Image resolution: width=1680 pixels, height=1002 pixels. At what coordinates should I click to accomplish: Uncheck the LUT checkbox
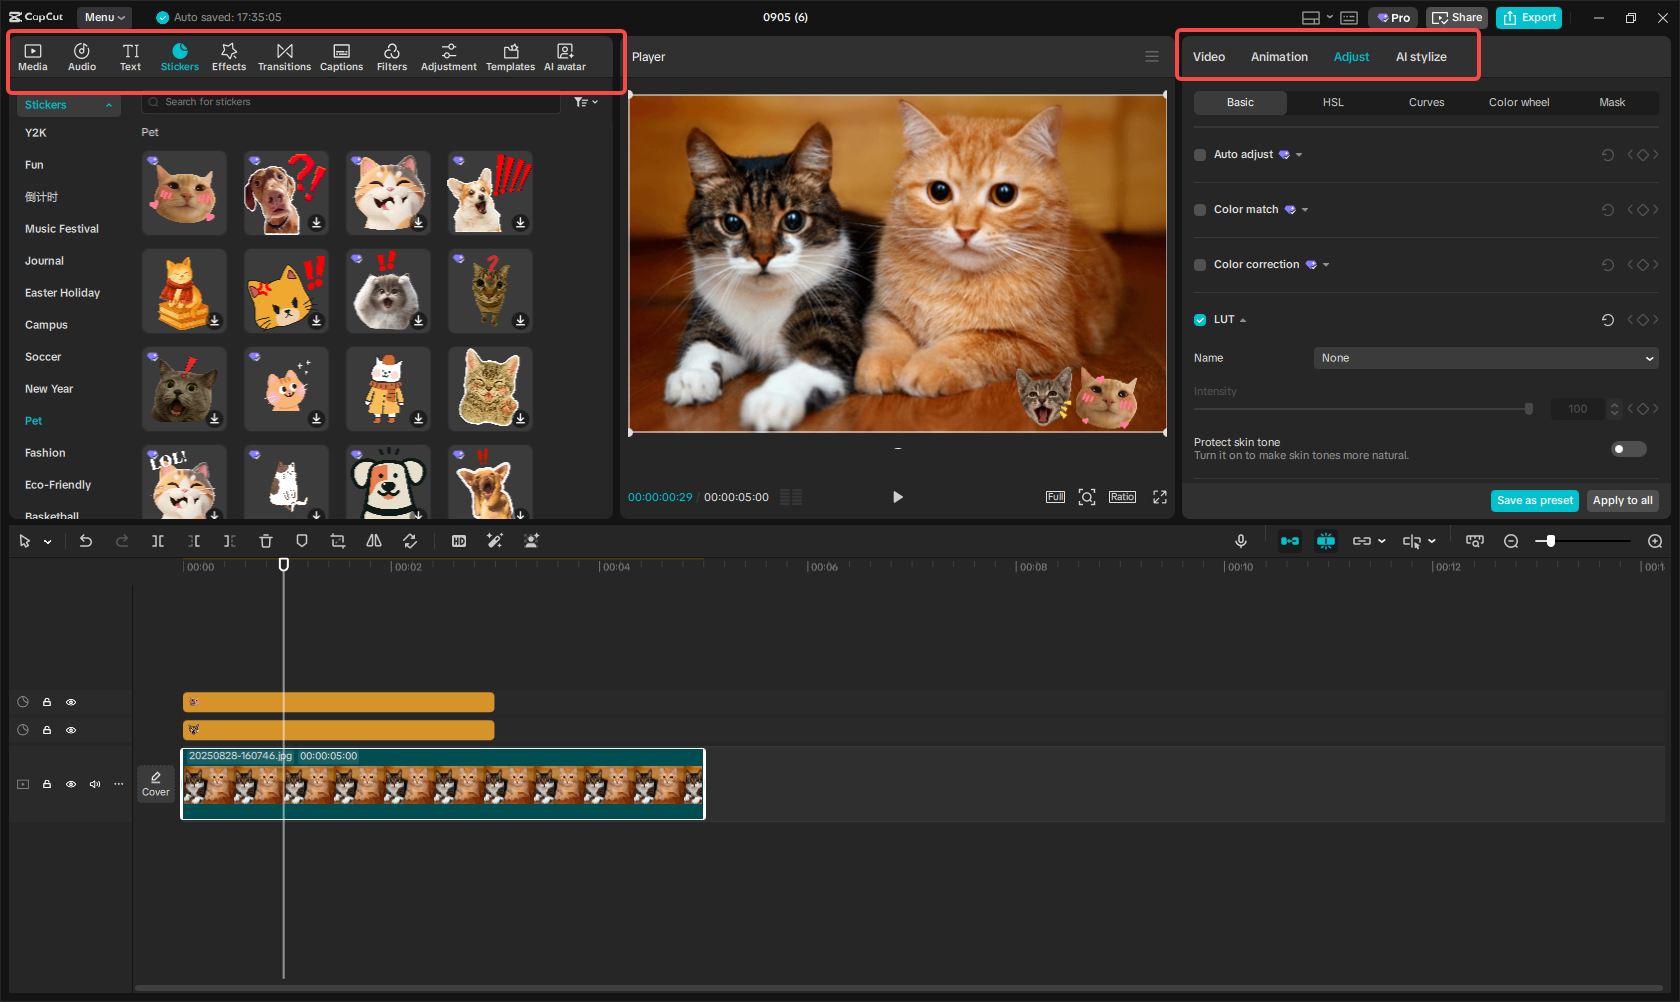pyautogui.click(x=1200, y=320)
